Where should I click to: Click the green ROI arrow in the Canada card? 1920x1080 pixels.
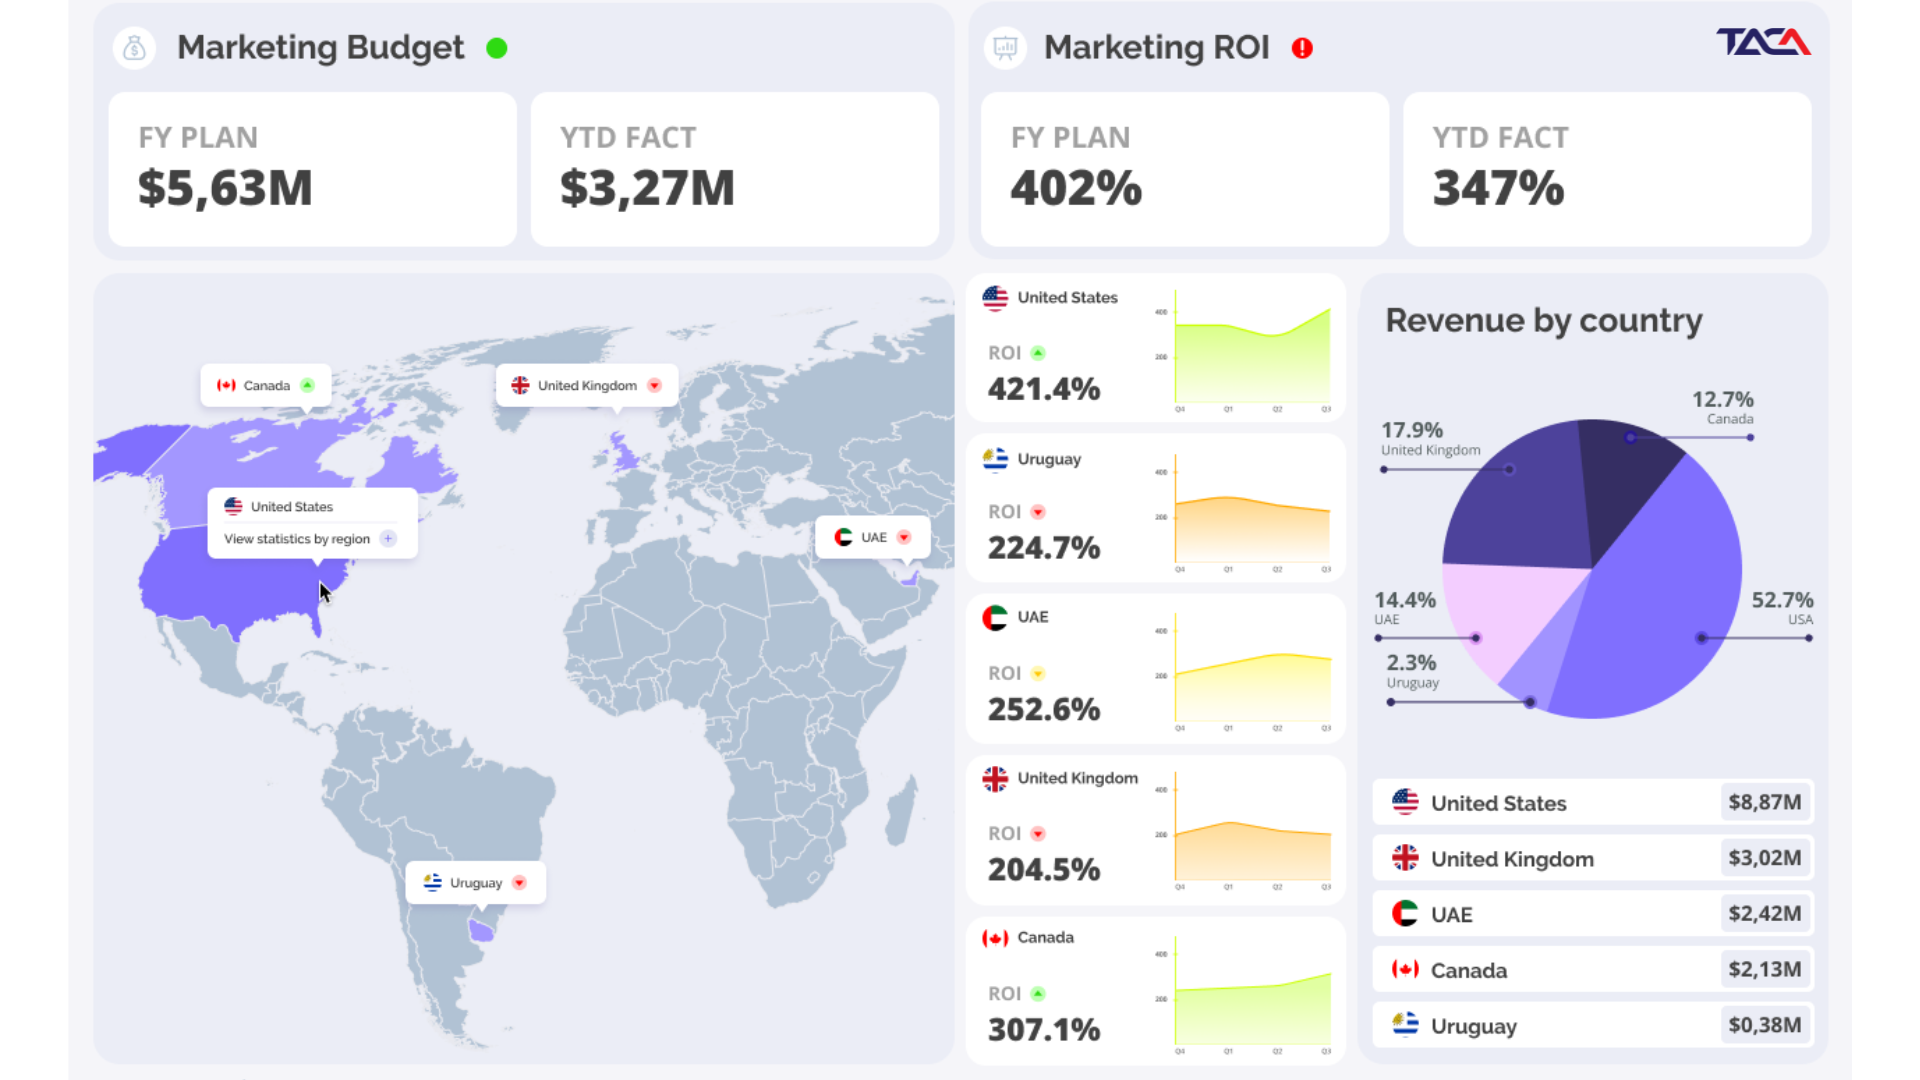point(1038,993)
